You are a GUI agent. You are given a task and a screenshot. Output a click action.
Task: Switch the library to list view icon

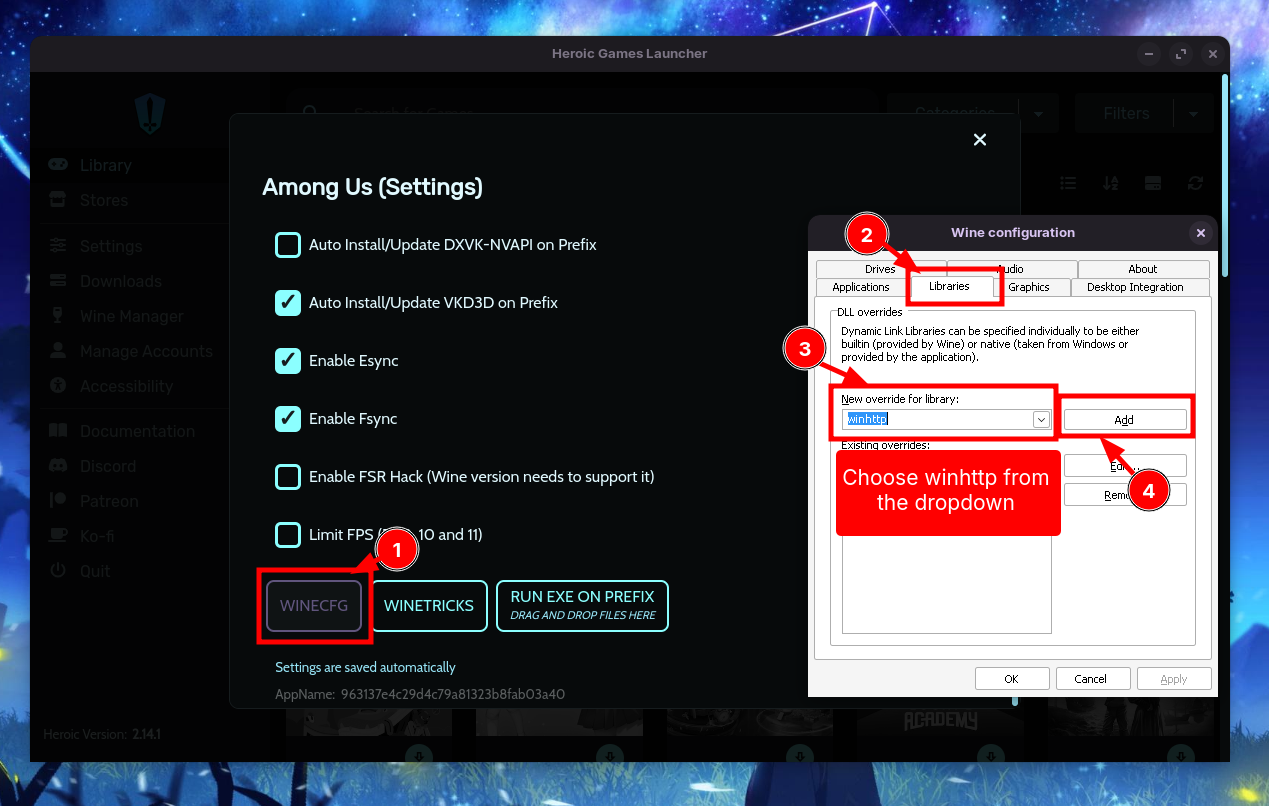[x=1068, y=183]
